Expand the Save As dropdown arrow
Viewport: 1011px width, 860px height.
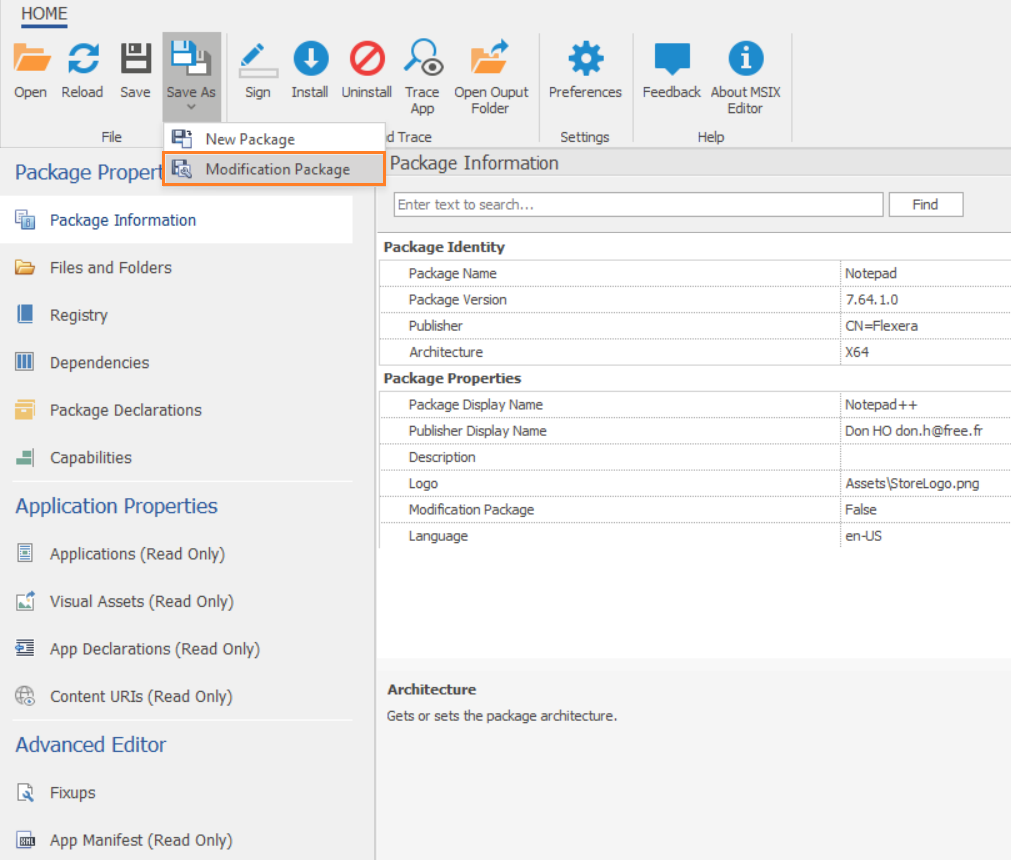(x=191, y=108)
